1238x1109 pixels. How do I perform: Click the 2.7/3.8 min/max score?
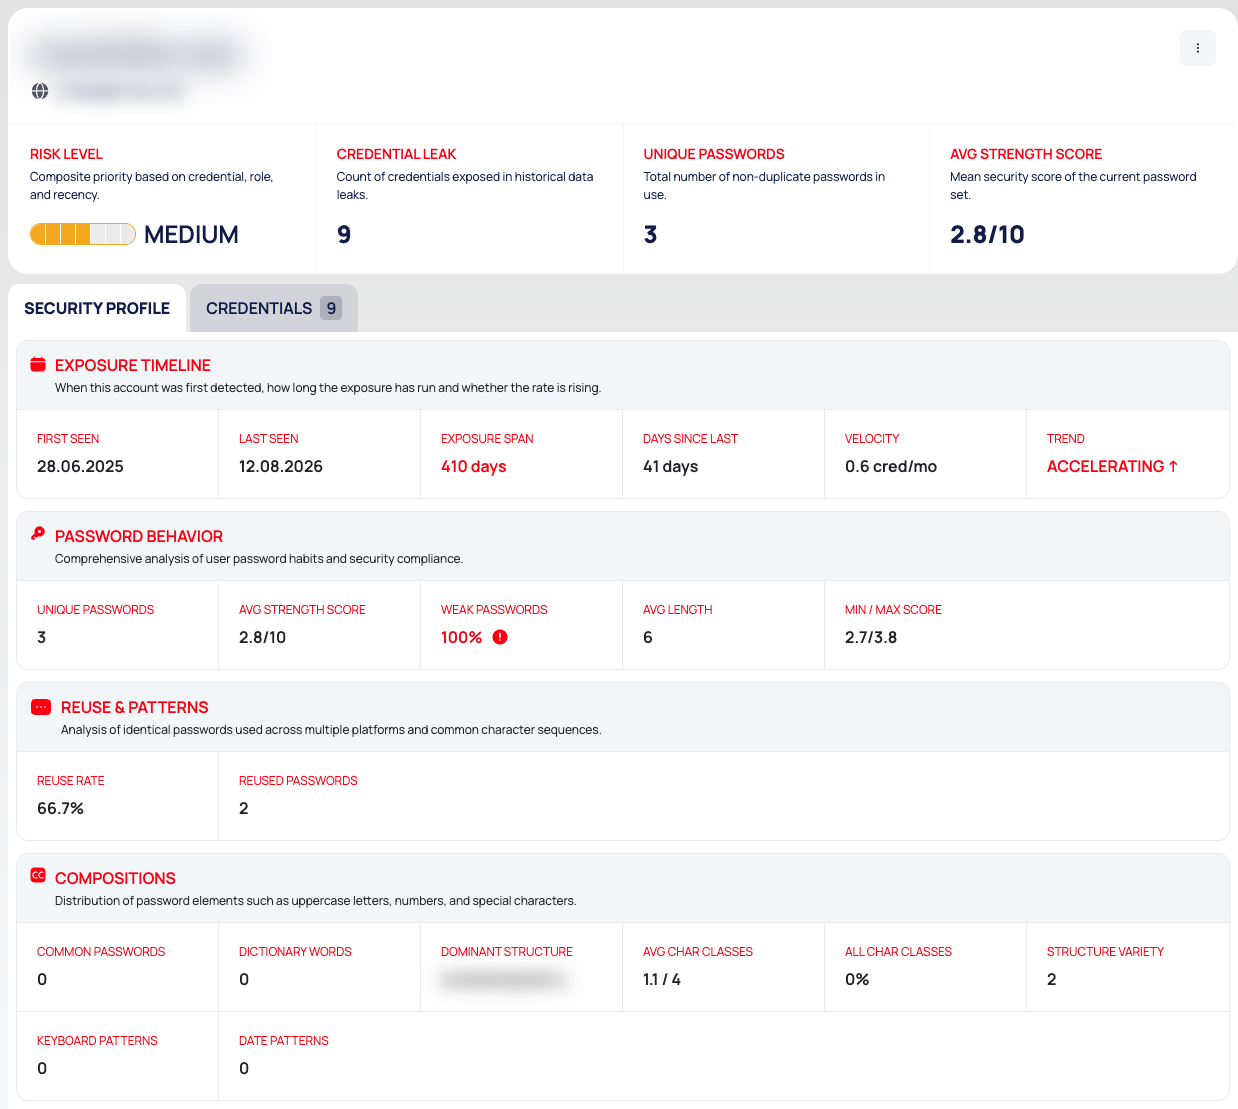click(871, 637)
